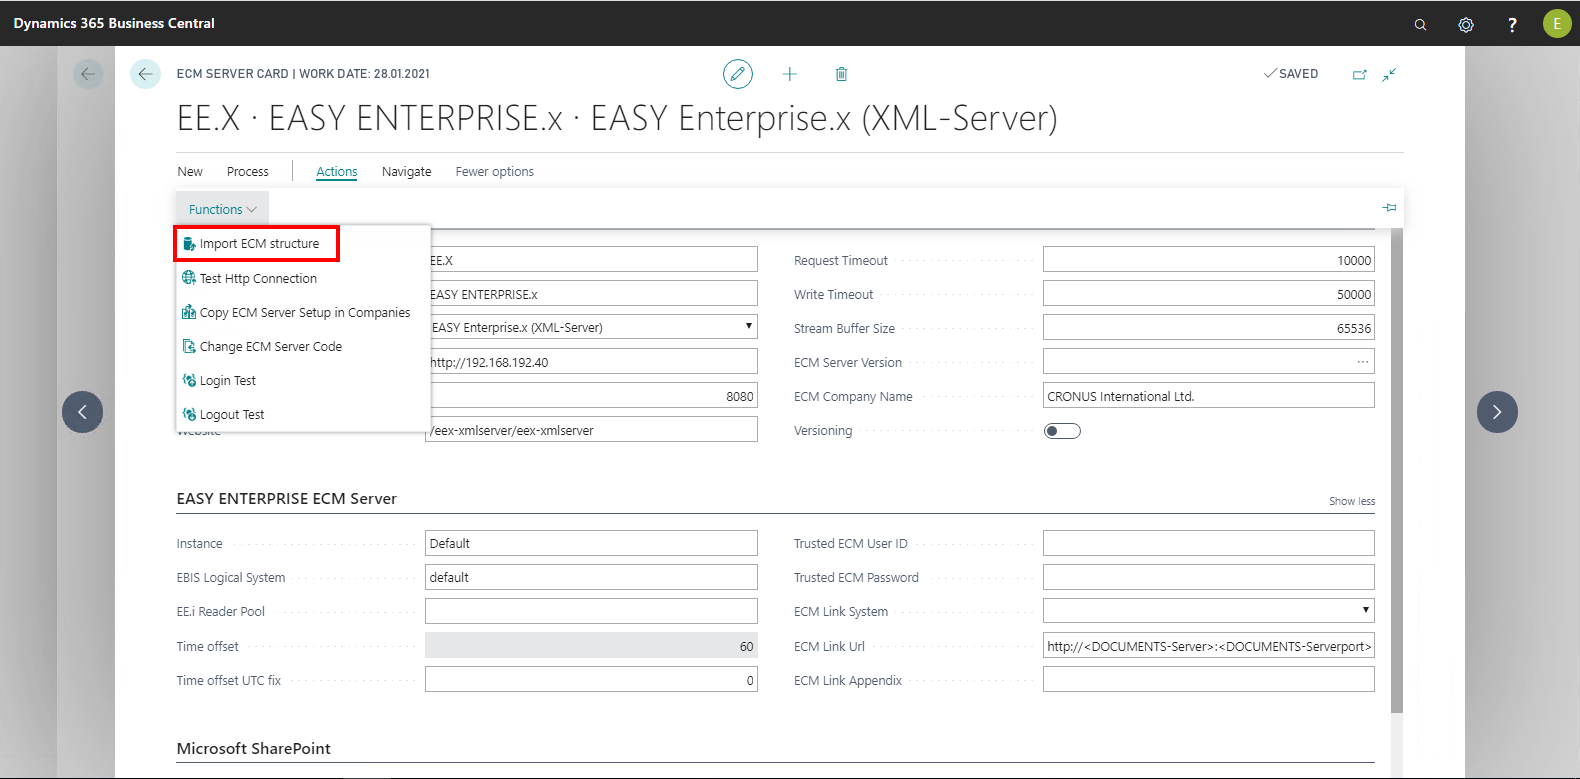The image size is (1580, 779).
Task: Click Show less in ECM Server section
Action: (x=1351, y=501)
